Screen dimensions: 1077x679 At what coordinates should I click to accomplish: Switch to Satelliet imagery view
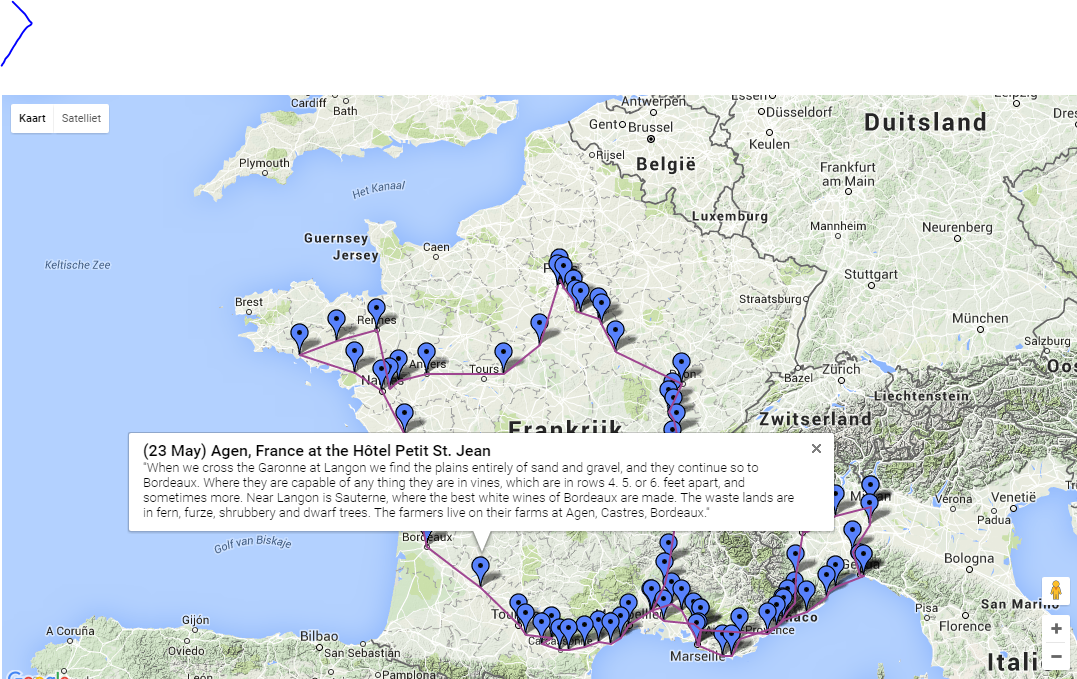(81, 118)
